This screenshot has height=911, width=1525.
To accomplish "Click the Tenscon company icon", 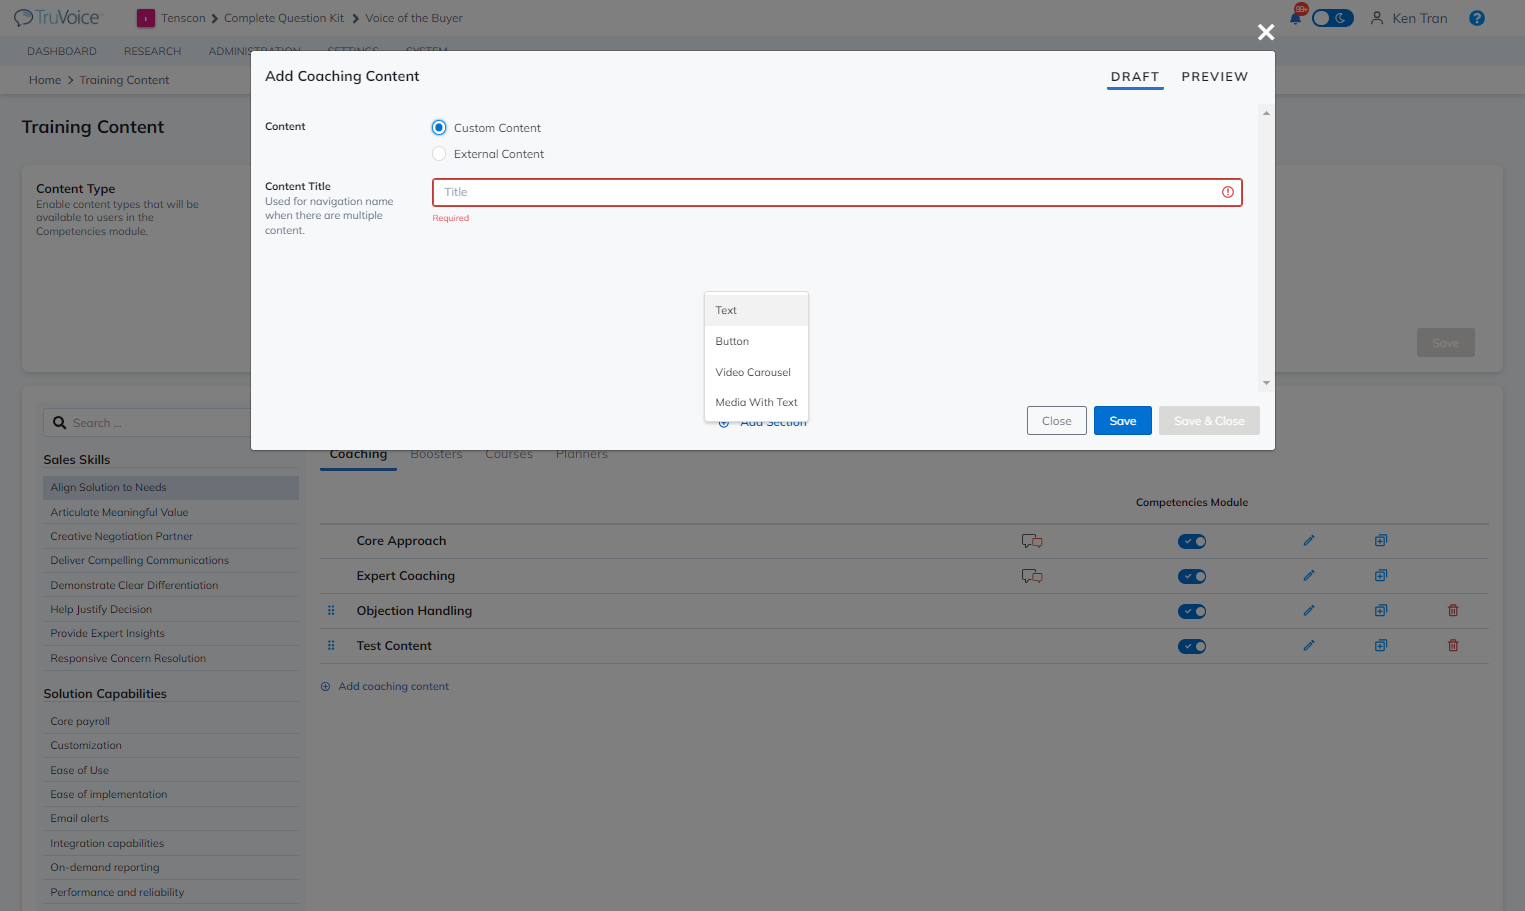I will click(146, 18).
